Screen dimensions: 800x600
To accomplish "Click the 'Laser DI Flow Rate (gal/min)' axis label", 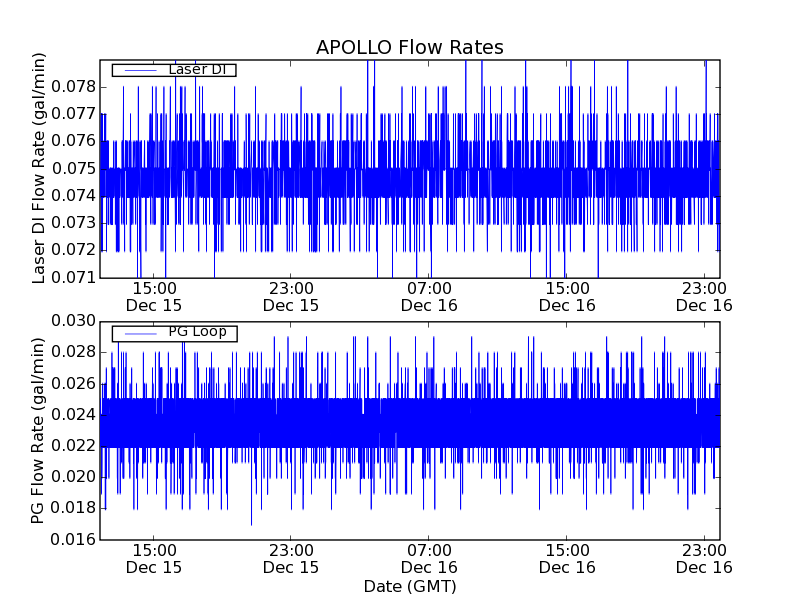I will coord(39,168).
